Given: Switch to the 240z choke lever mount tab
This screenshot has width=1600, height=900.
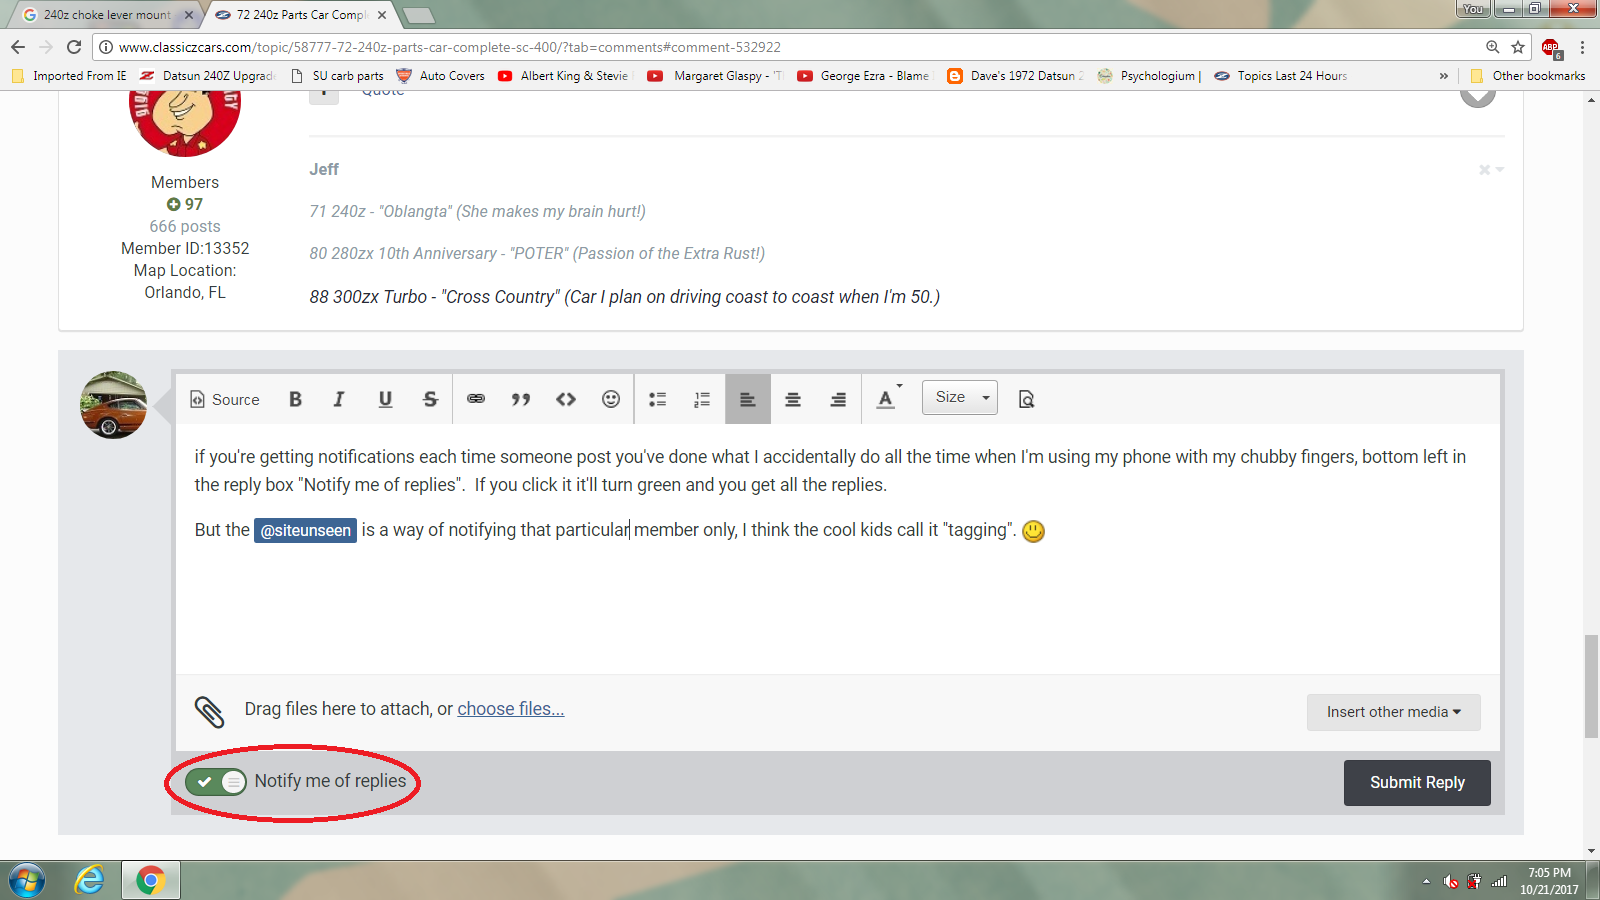Looking at the screenshot, I should pos(106,15).
